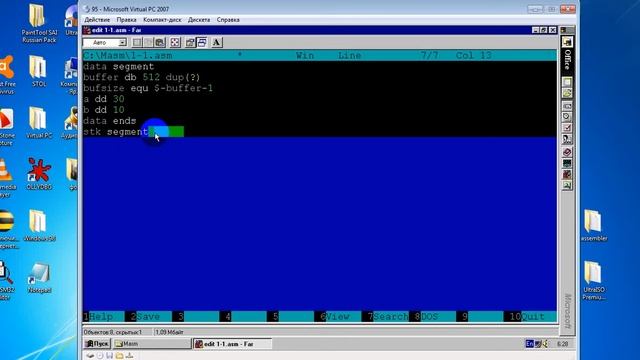Click the 'C:\Masm\1-1.asm' file path text
Screen dimensions: 640x360
click(x=127, y=56)
